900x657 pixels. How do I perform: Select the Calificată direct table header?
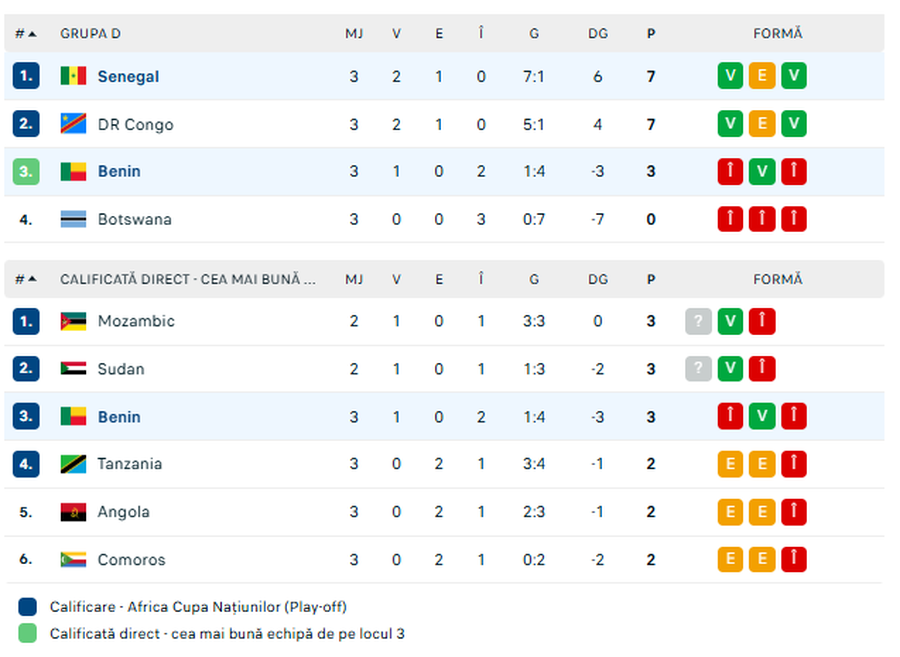coord(188,280)
